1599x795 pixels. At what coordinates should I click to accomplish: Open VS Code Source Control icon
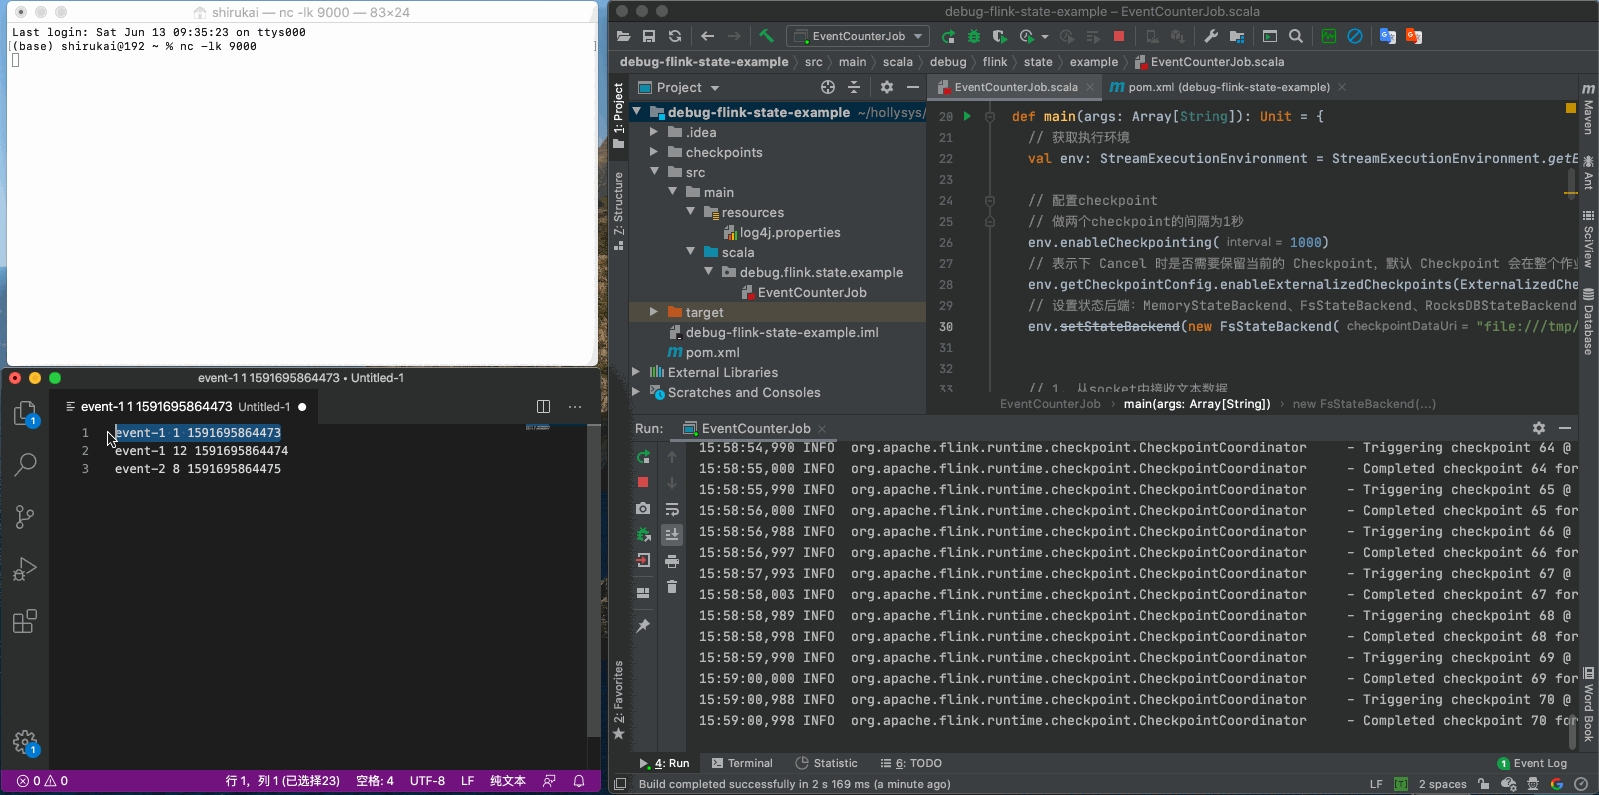point(25,517)
